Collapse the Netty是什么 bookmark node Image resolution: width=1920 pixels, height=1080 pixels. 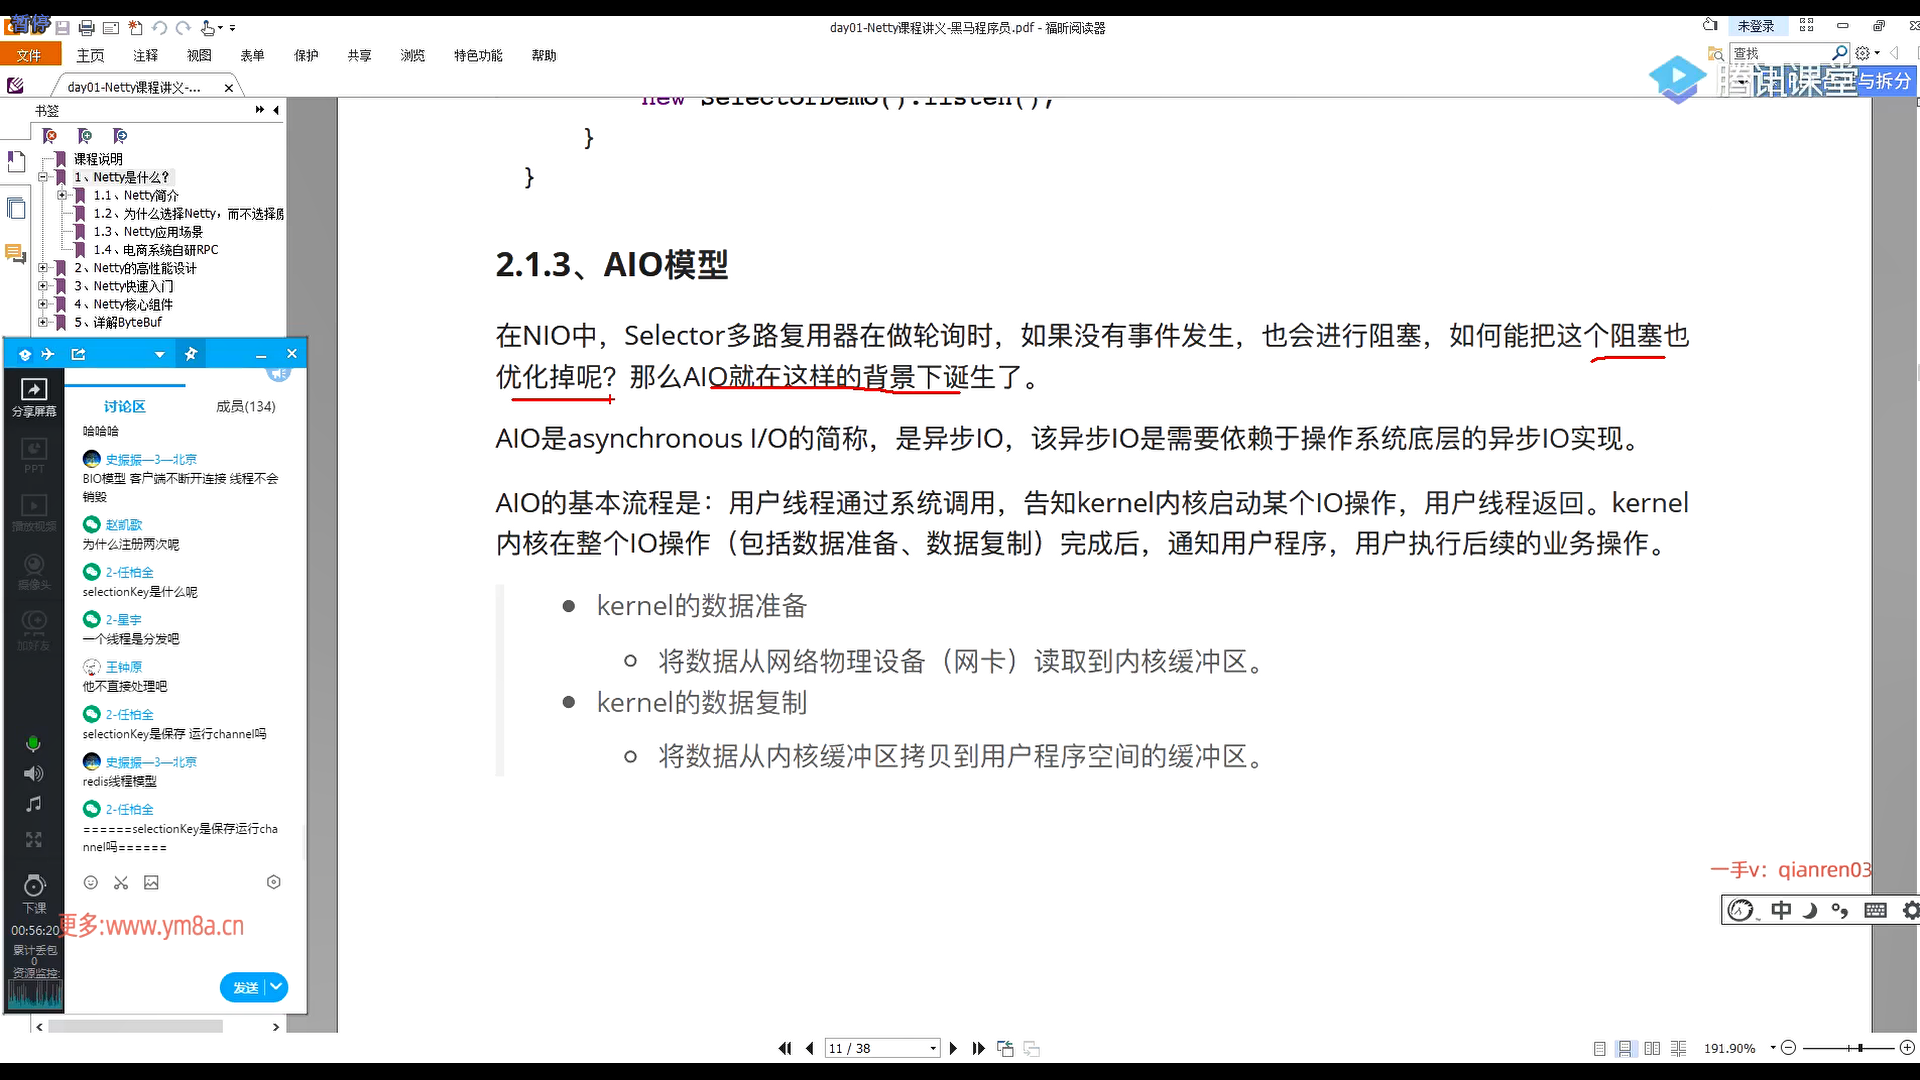click(x=43, y=177)
